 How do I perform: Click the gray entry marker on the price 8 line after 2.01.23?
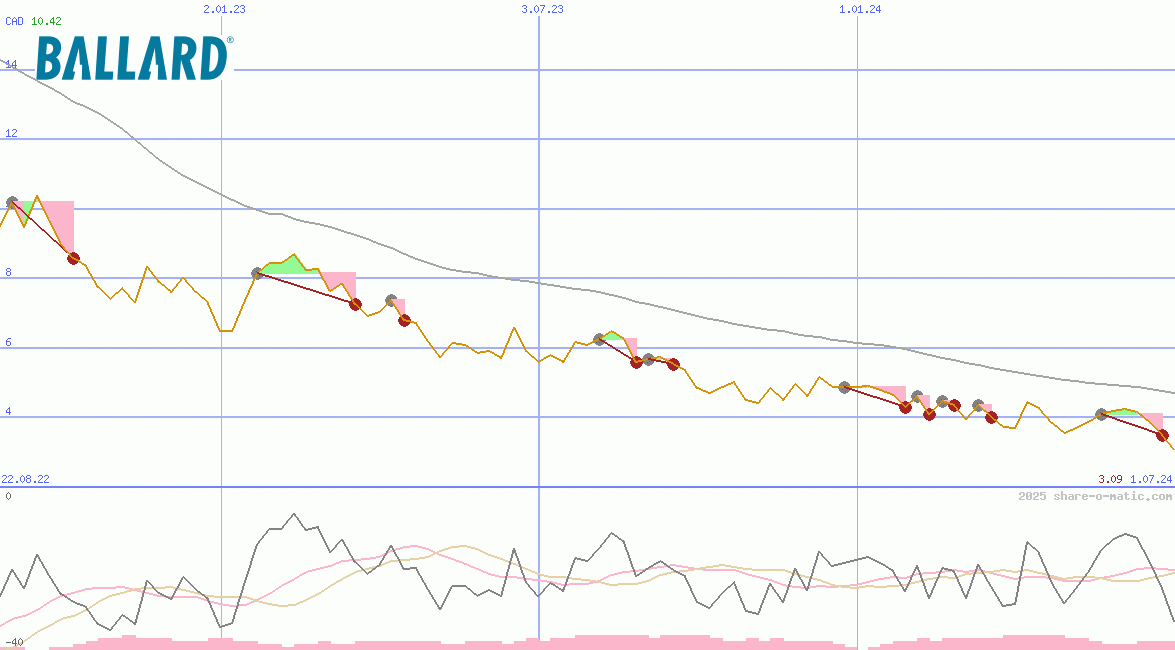(x=257, y=274)
